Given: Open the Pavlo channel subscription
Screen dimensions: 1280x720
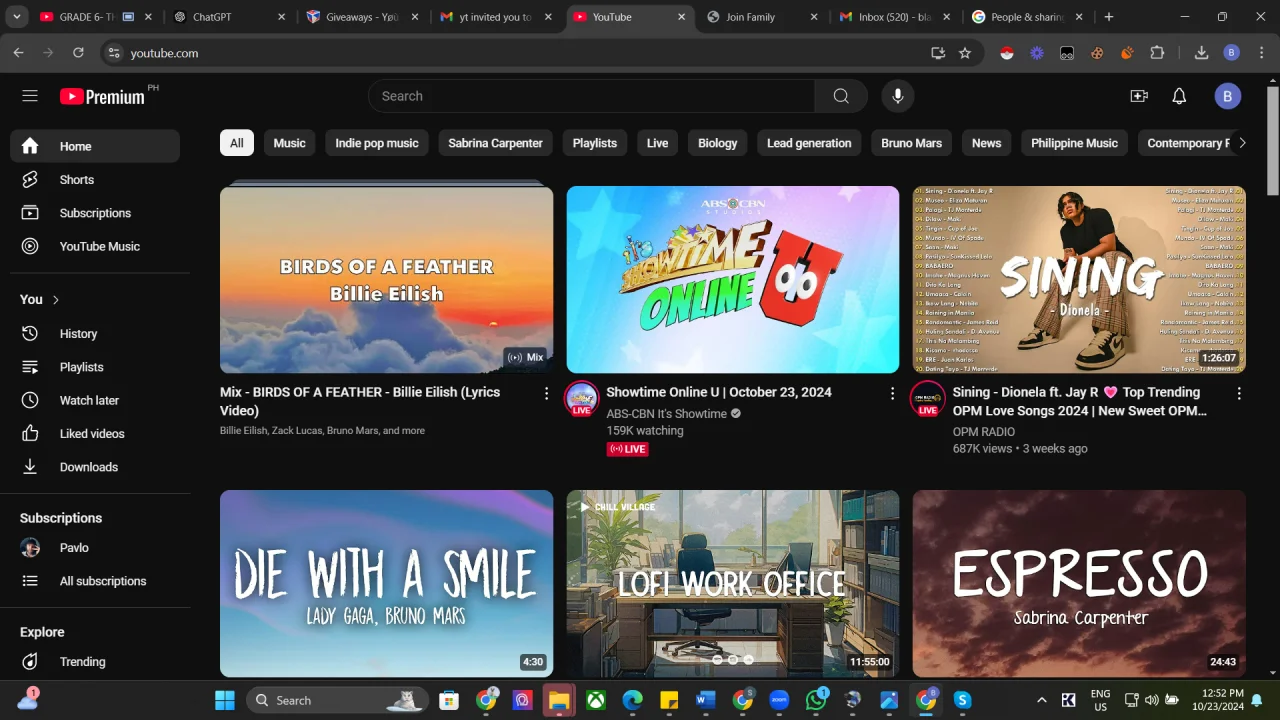Looking at the screenshot, I should click(x=95, y=548).
